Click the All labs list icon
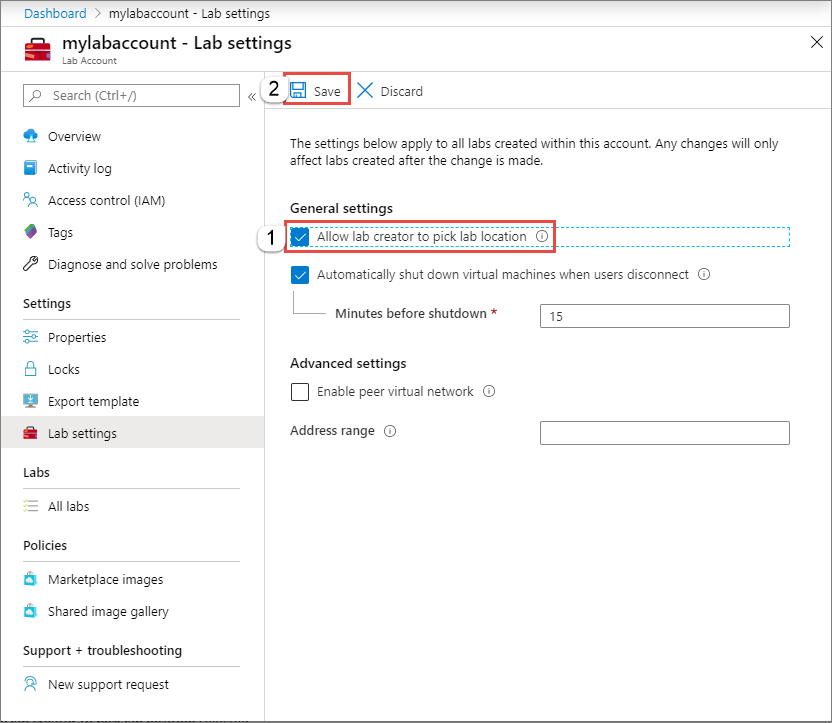Viewport: 832px width, 723px height. [x=31, y=506]
